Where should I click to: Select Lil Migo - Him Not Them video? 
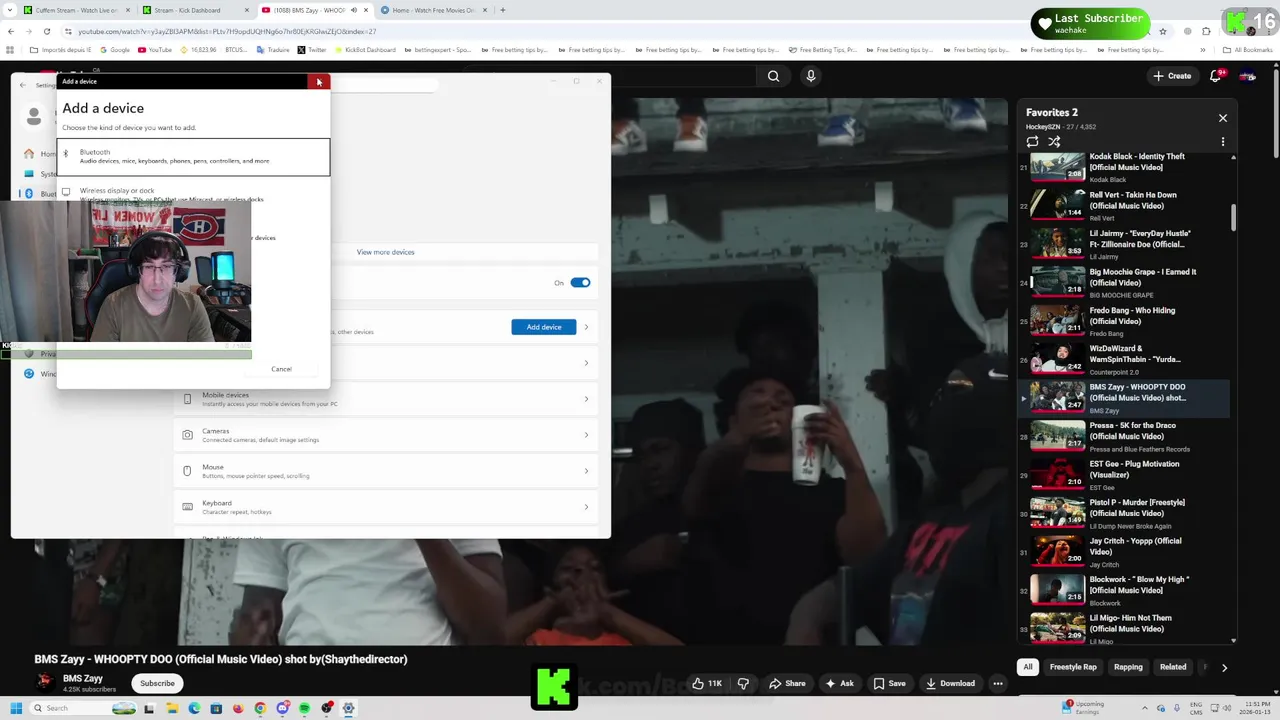point(1124,629)
